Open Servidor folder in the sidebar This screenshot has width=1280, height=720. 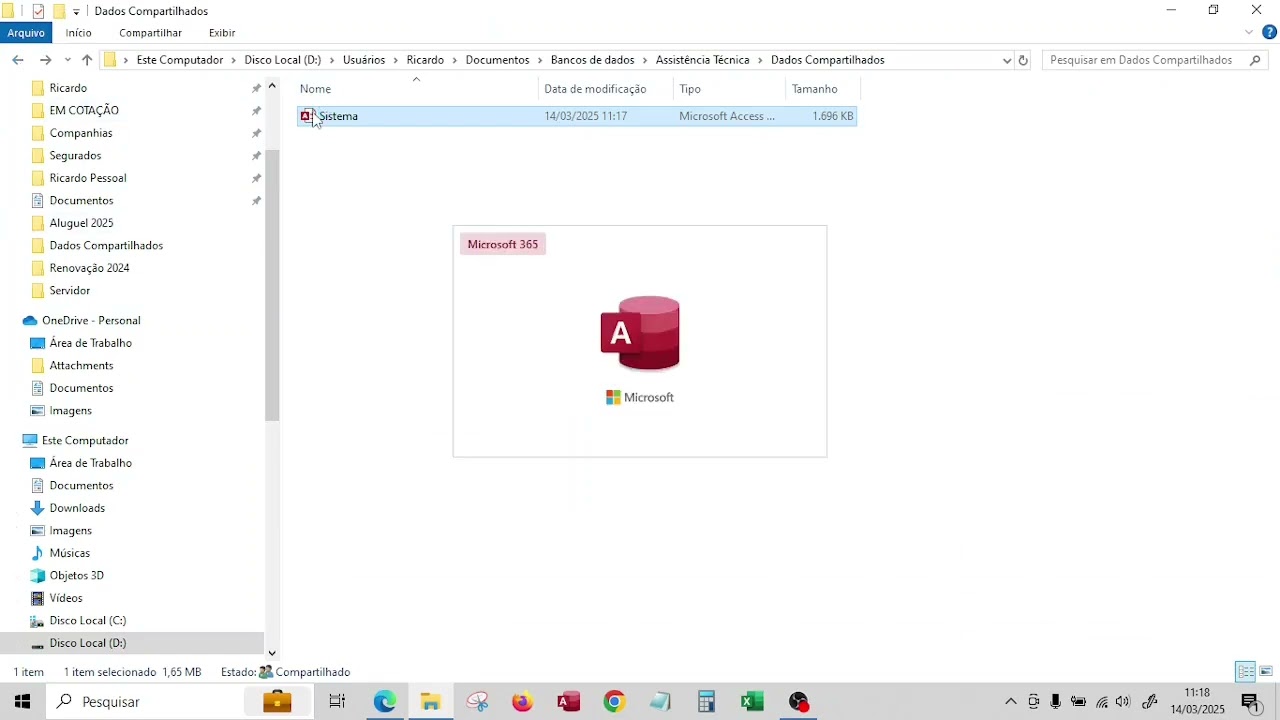coord(70,290)
